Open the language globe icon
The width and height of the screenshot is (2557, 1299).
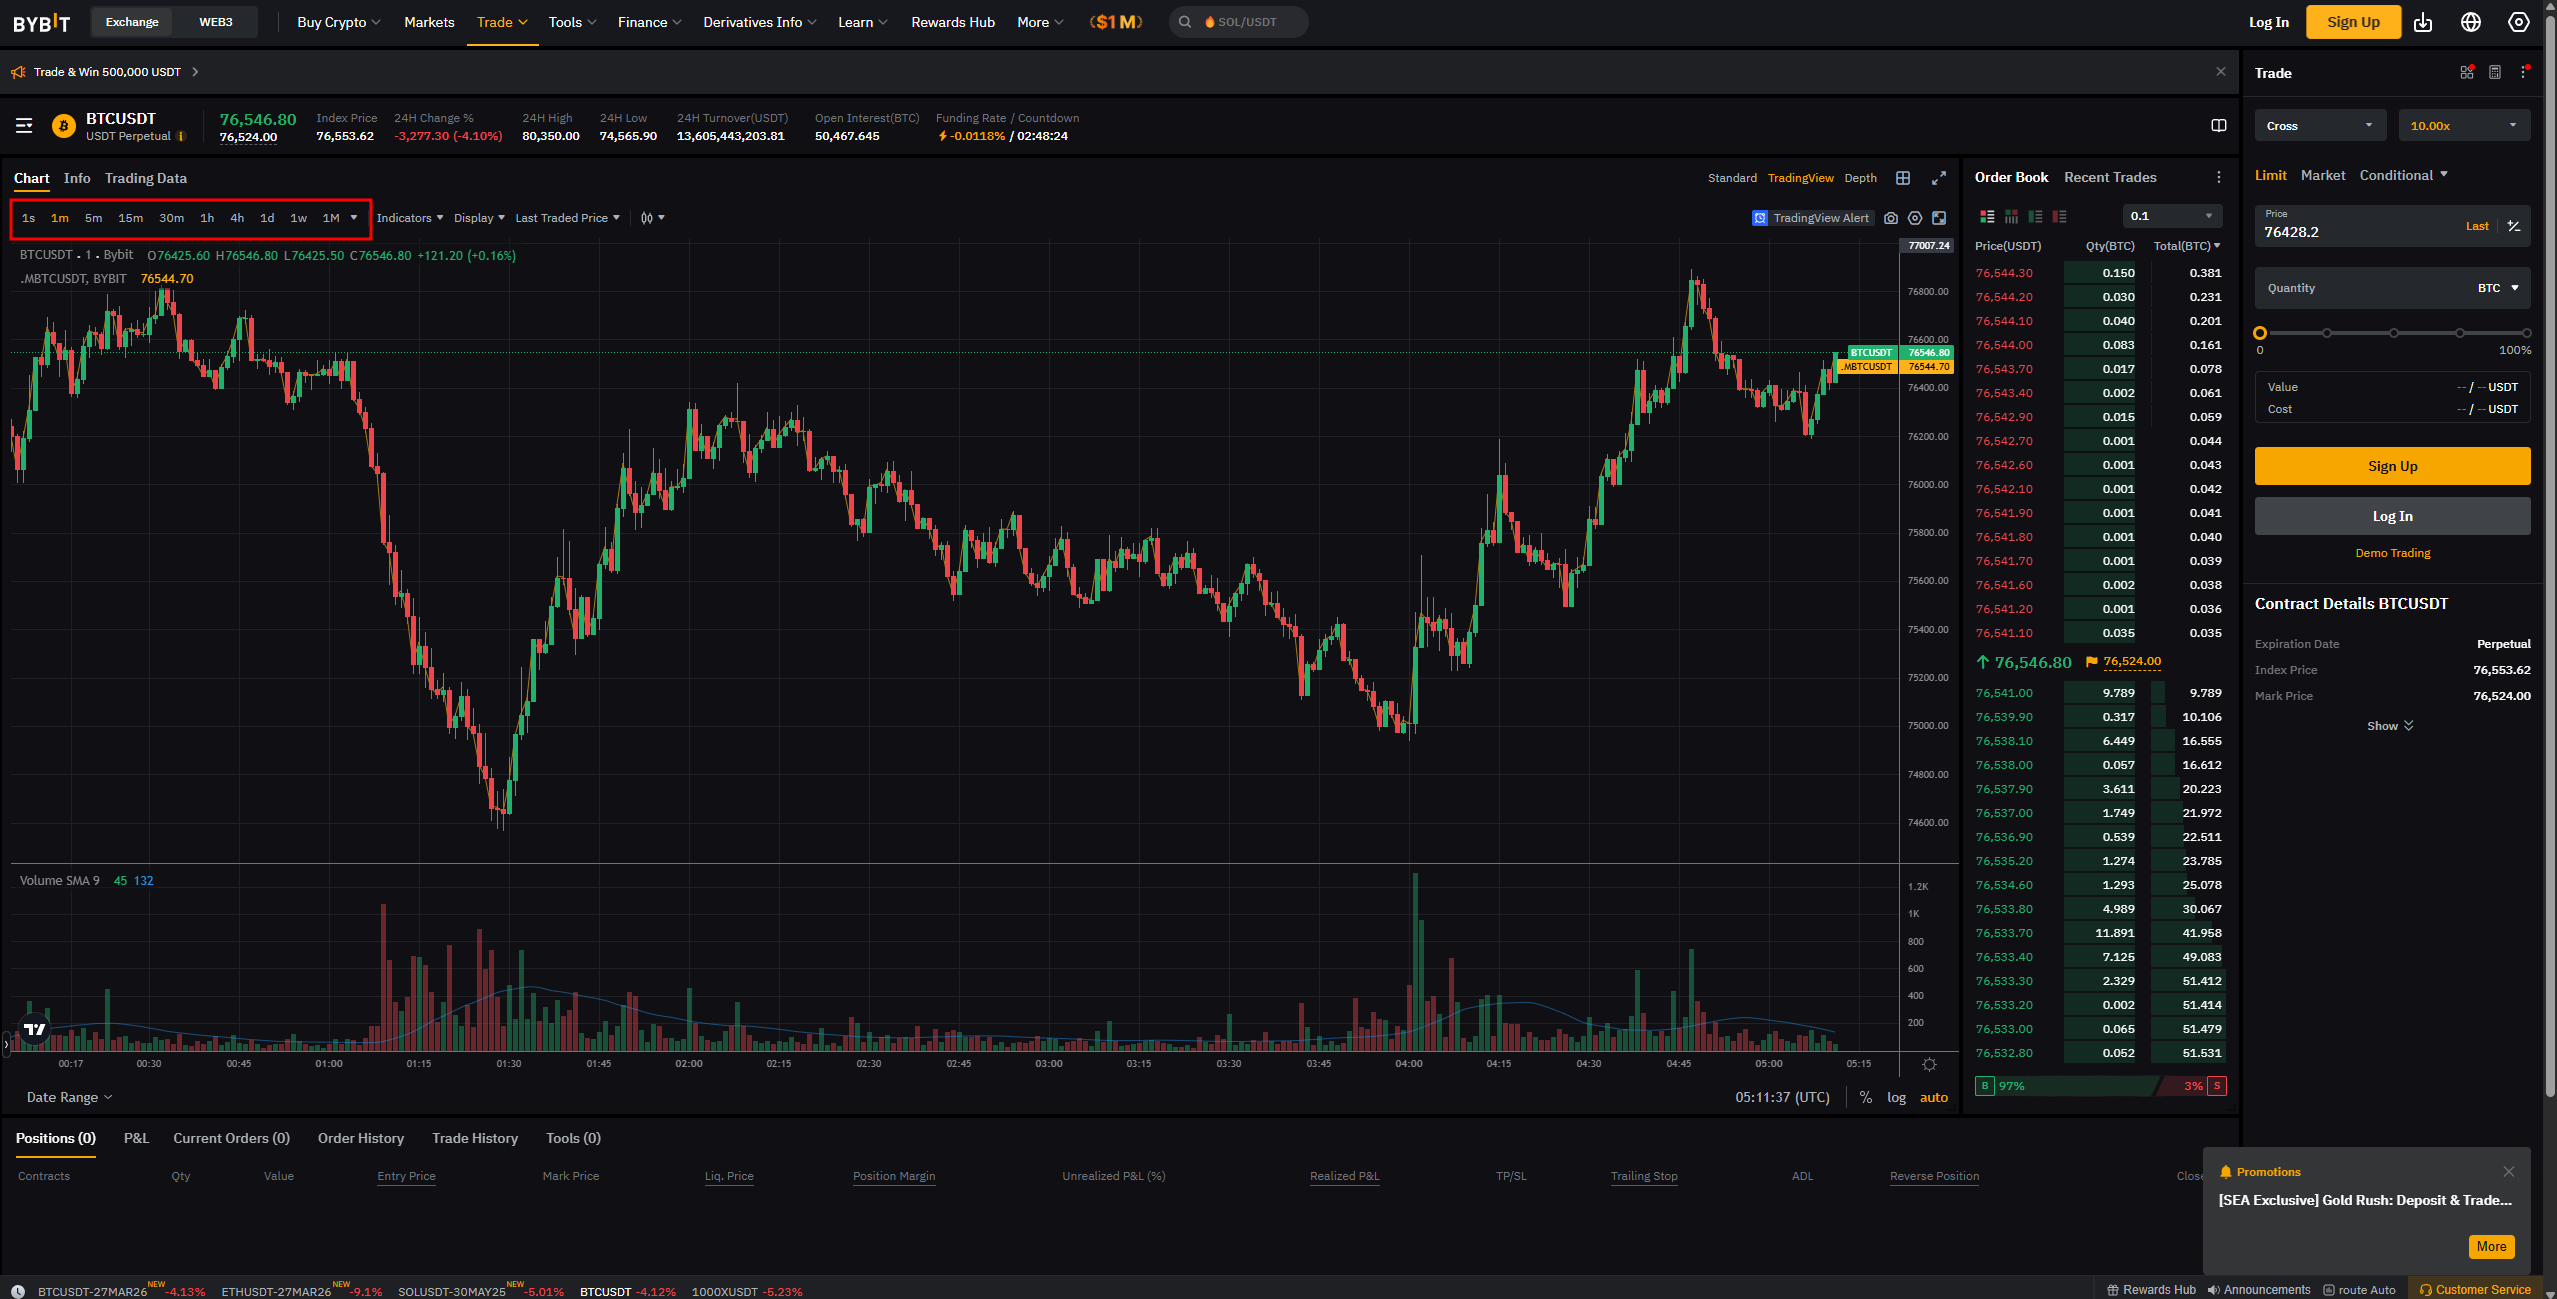pos(2470,22)
